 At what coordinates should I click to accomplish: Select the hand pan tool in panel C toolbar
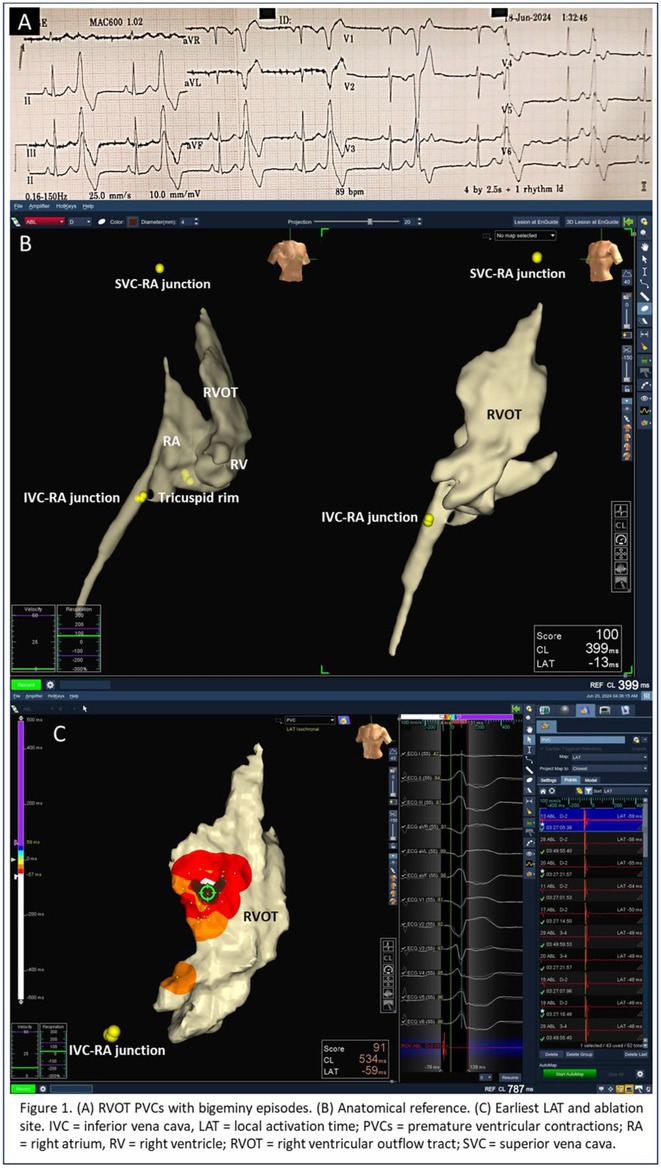529,730
